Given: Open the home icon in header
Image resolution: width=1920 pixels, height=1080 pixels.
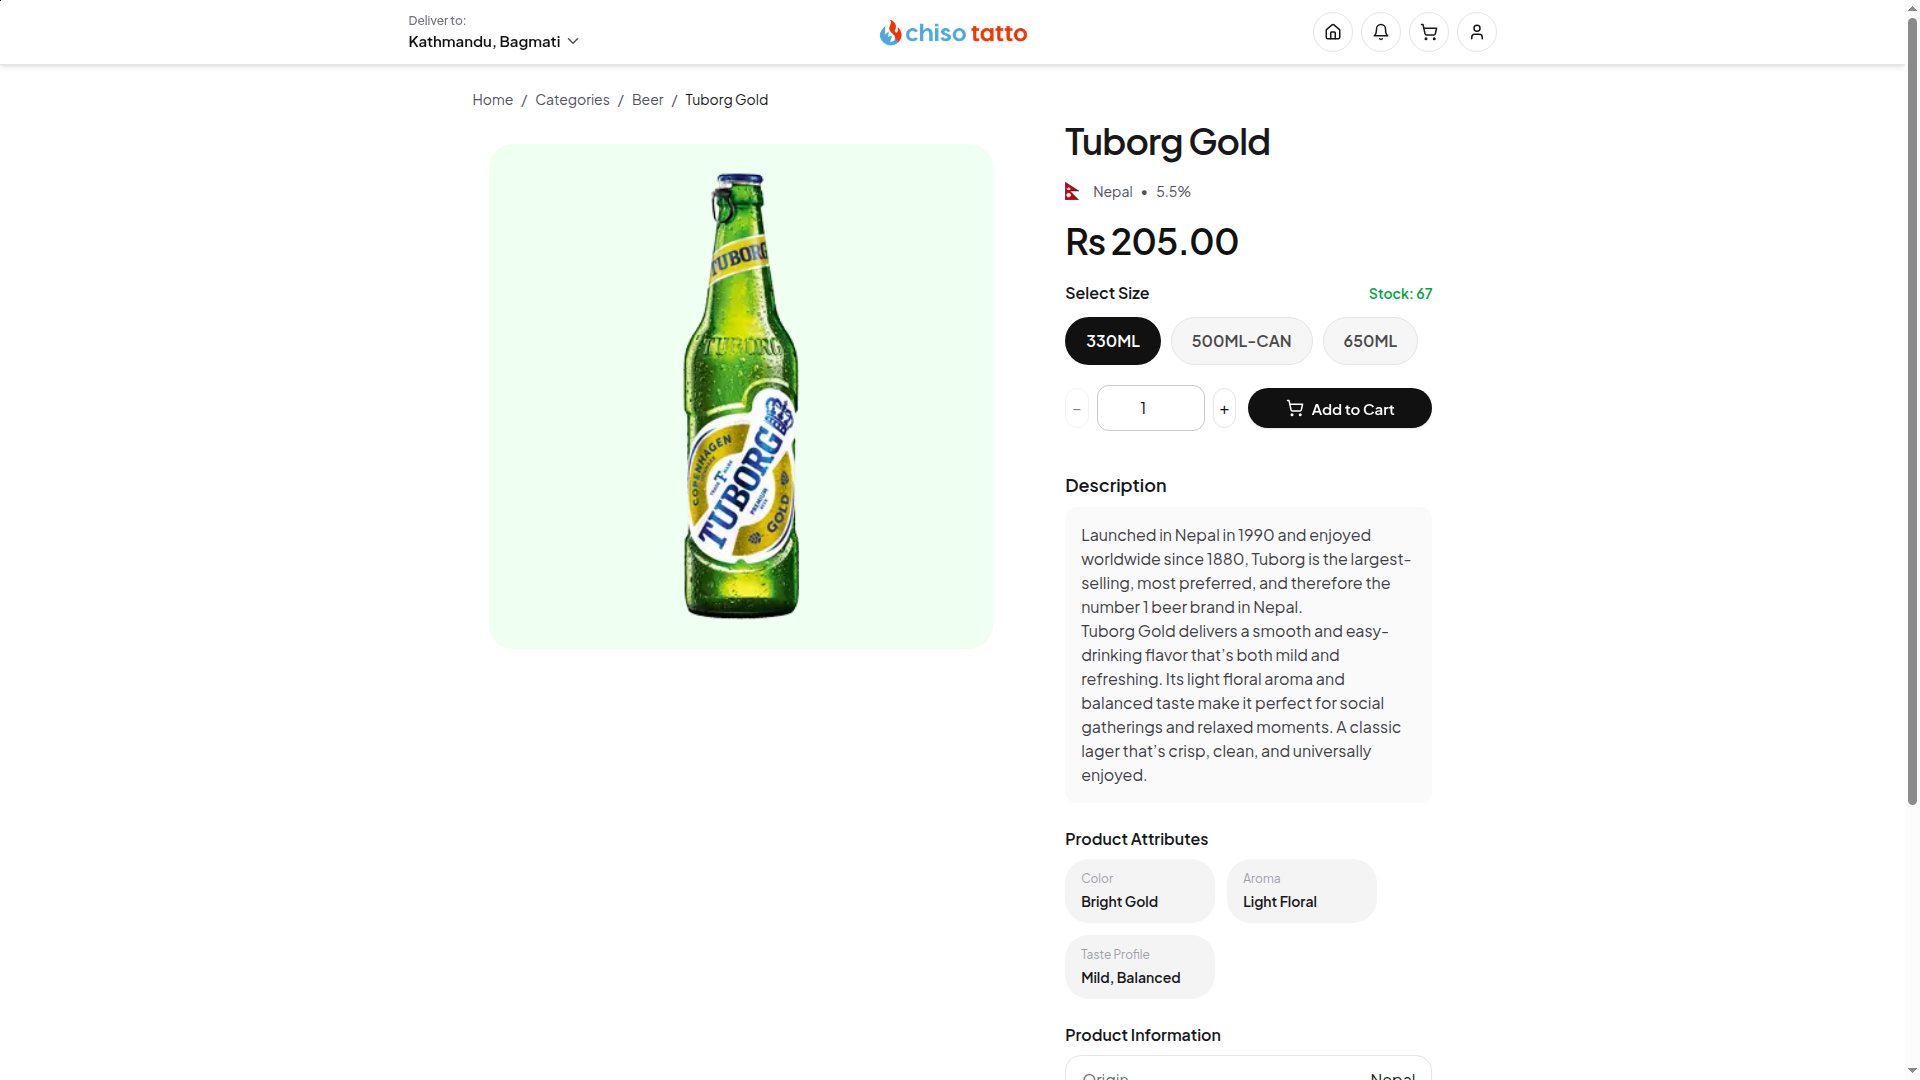Looking at the screenshot, I should (x=1333, y=32).
